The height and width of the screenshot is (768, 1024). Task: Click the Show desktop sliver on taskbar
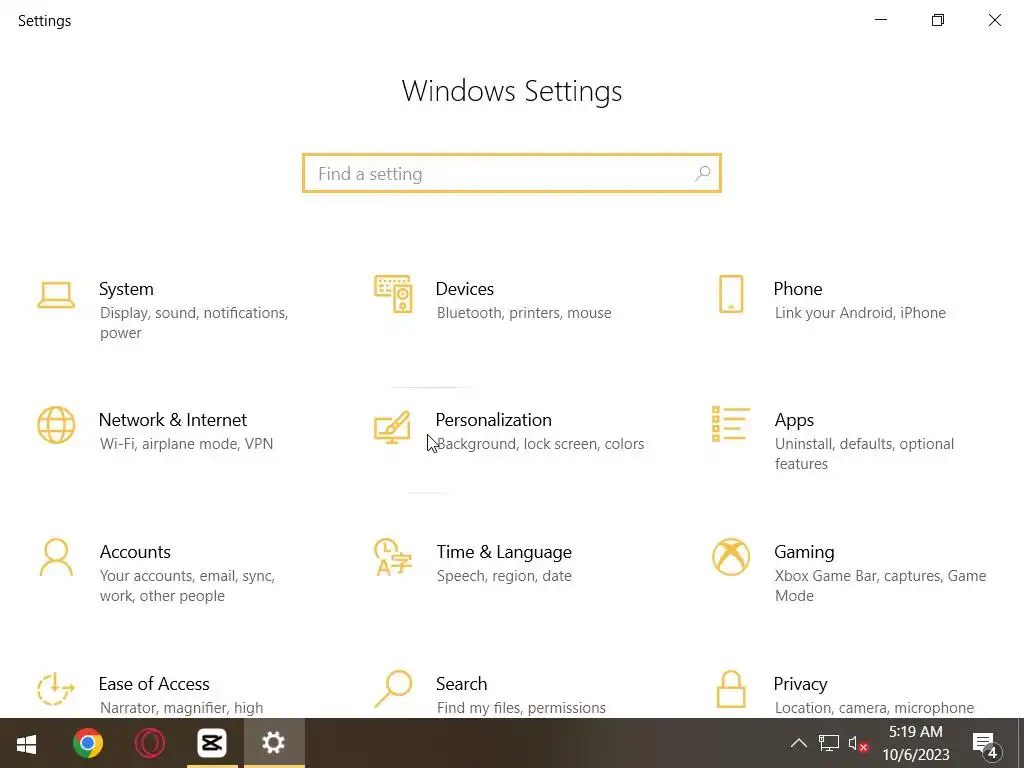(1021, 743)
